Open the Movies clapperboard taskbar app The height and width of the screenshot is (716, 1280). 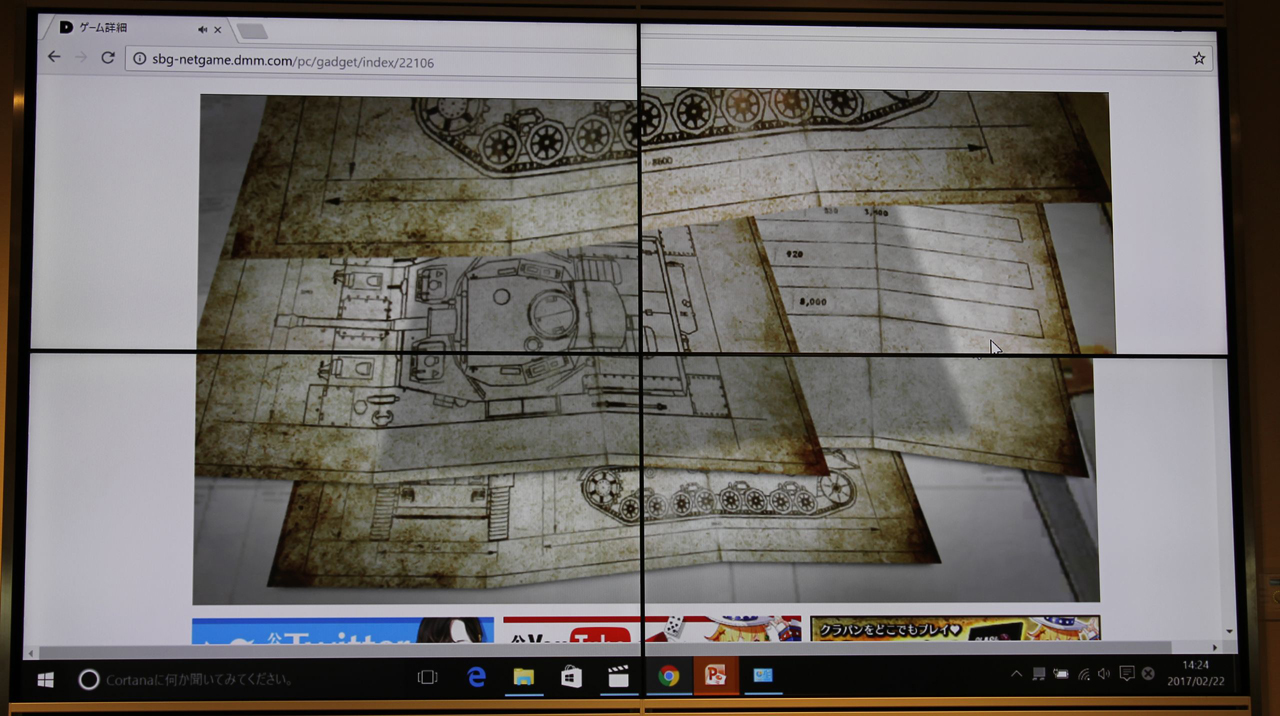pyautogui.click(x=619, y=677)
